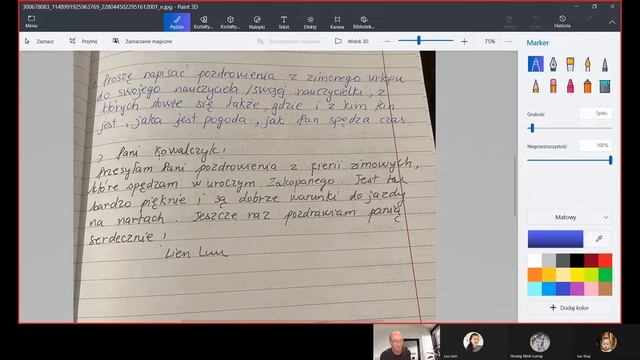Activate Zaznaczanie magiczne
The height and width of the screenshot is (360, 640).
pos(142,41)
